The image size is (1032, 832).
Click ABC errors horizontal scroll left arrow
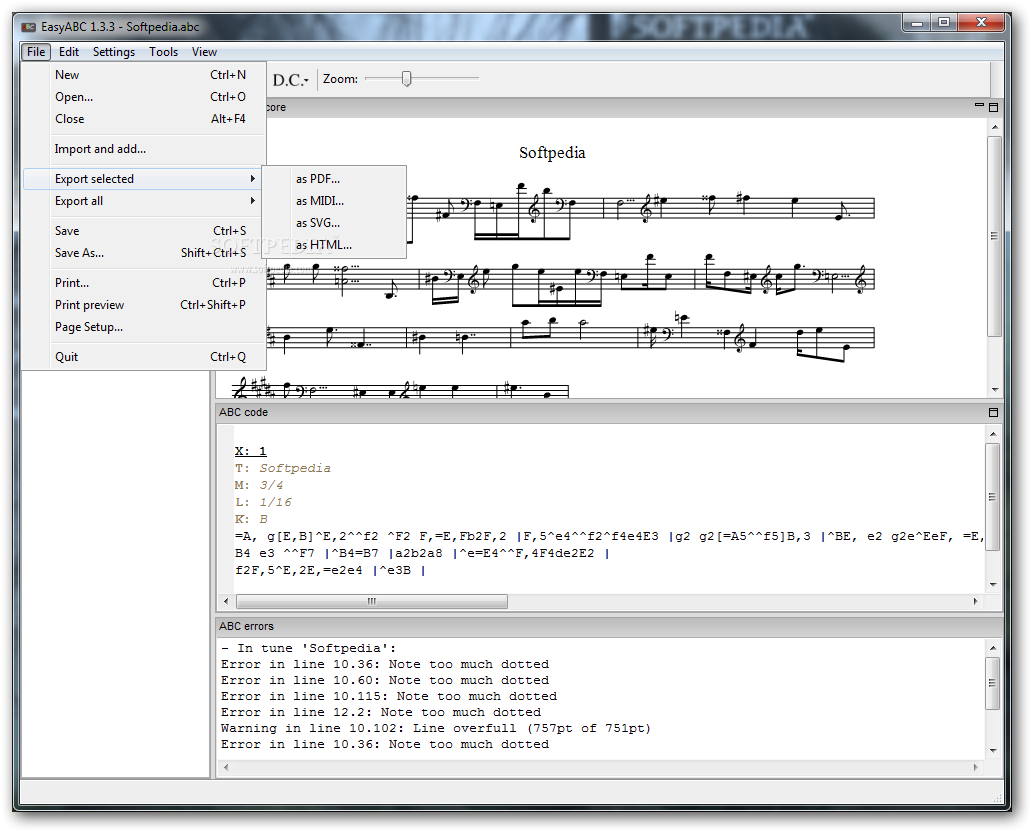tap(226, 767)
